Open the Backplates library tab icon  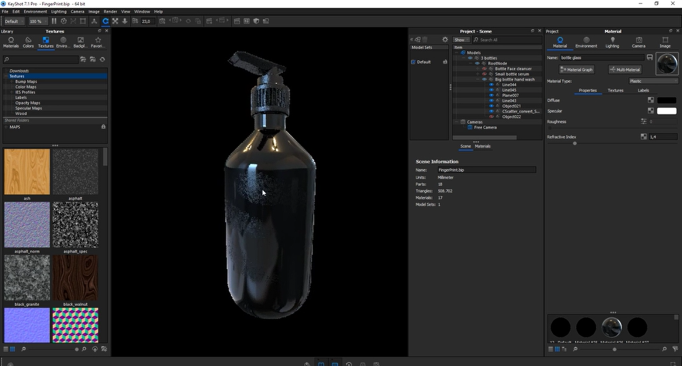pos(80,40)
